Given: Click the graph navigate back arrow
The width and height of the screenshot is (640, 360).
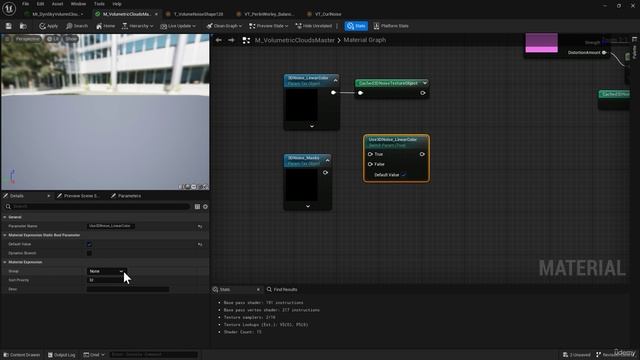Looking at the screenshot, I should (218, 40).
